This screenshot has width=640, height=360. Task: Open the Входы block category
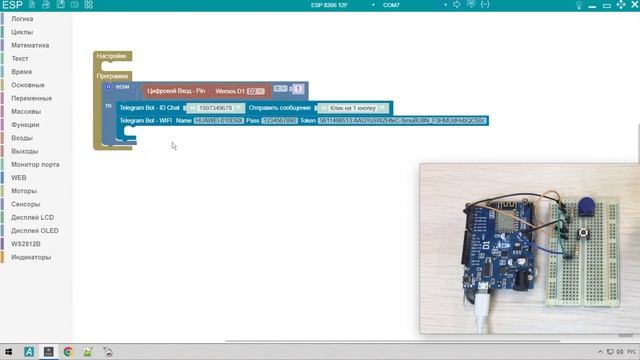22,138
